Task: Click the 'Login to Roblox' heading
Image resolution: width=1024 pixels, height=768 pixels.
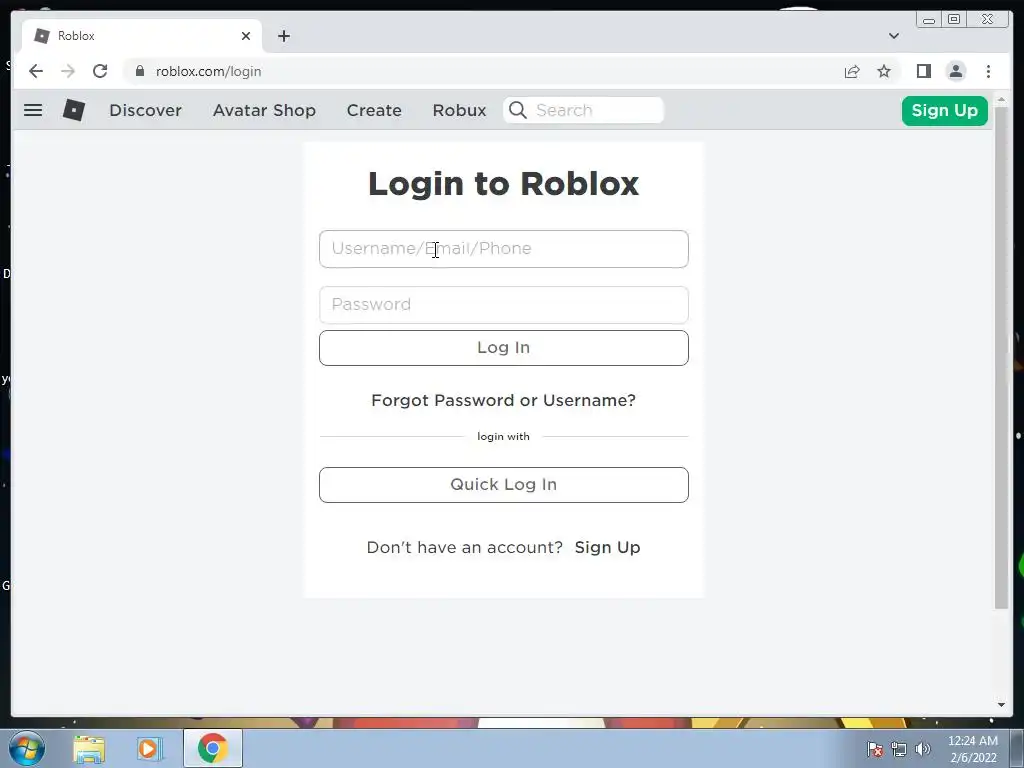Action: 504,184
